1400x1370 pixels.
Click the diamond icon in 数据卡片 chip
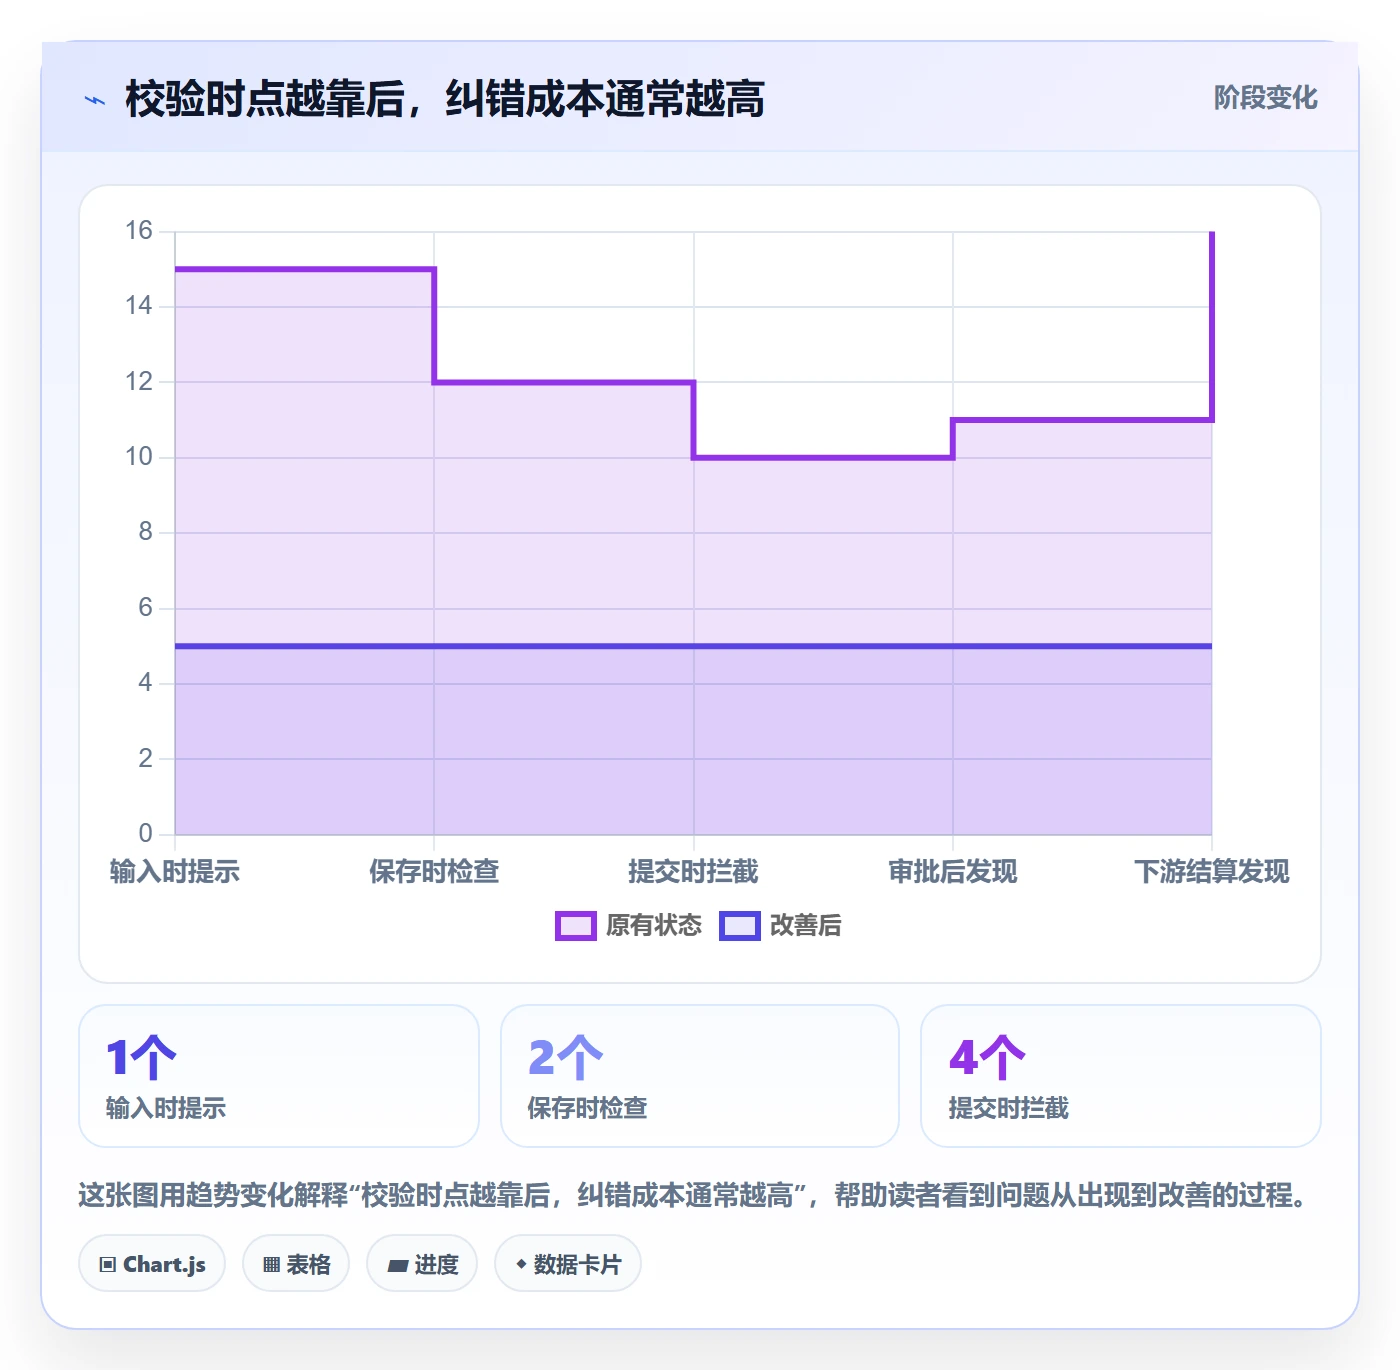click(x=521, y=1264)
